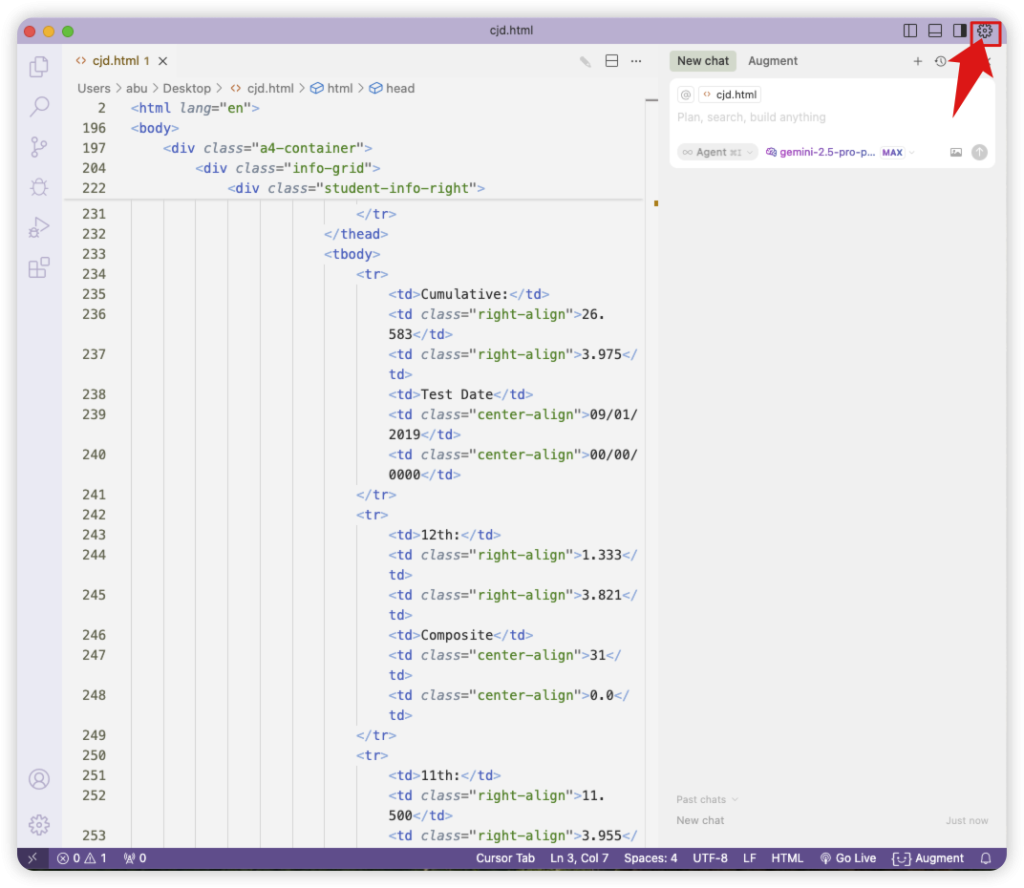Screen dimensions: 1024x888
Task: Expand the Past chats section
Action: pos(707,799)
